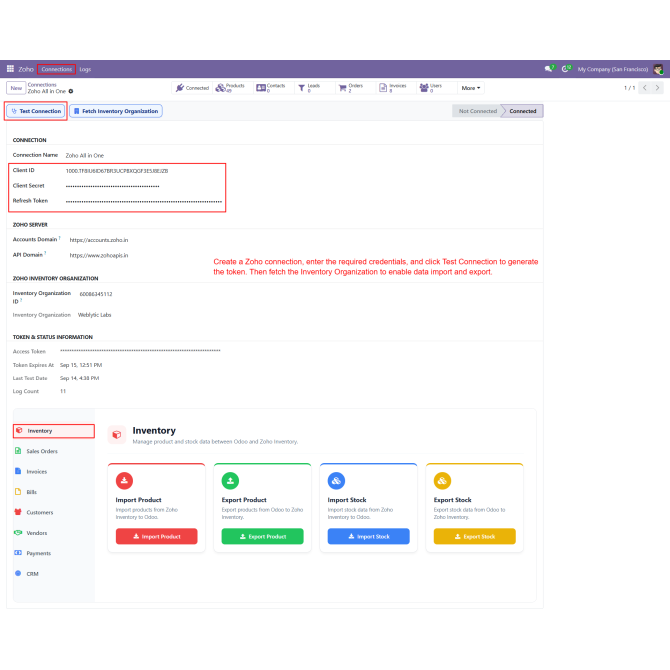The image size is (670, 670).
Task: Edit the Accounts Domain field
Action: [x=99, y=240]
